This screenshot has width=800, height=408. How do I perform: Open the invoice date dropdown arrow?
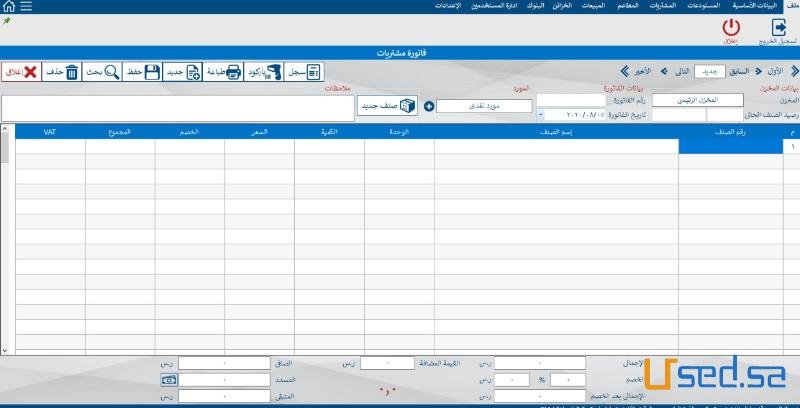pos(541,114)
